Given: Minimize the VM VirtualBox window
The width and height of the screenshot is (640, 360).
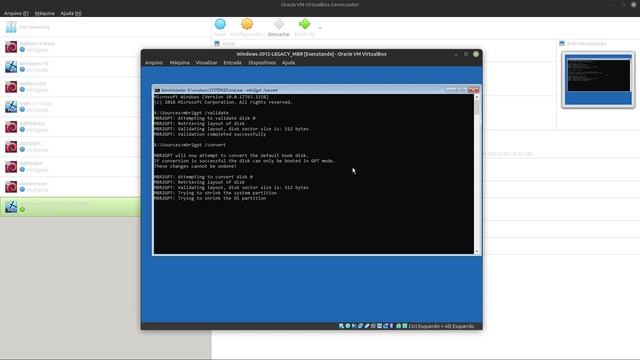Looking at the screenshot, I should (x=456, y=54).
